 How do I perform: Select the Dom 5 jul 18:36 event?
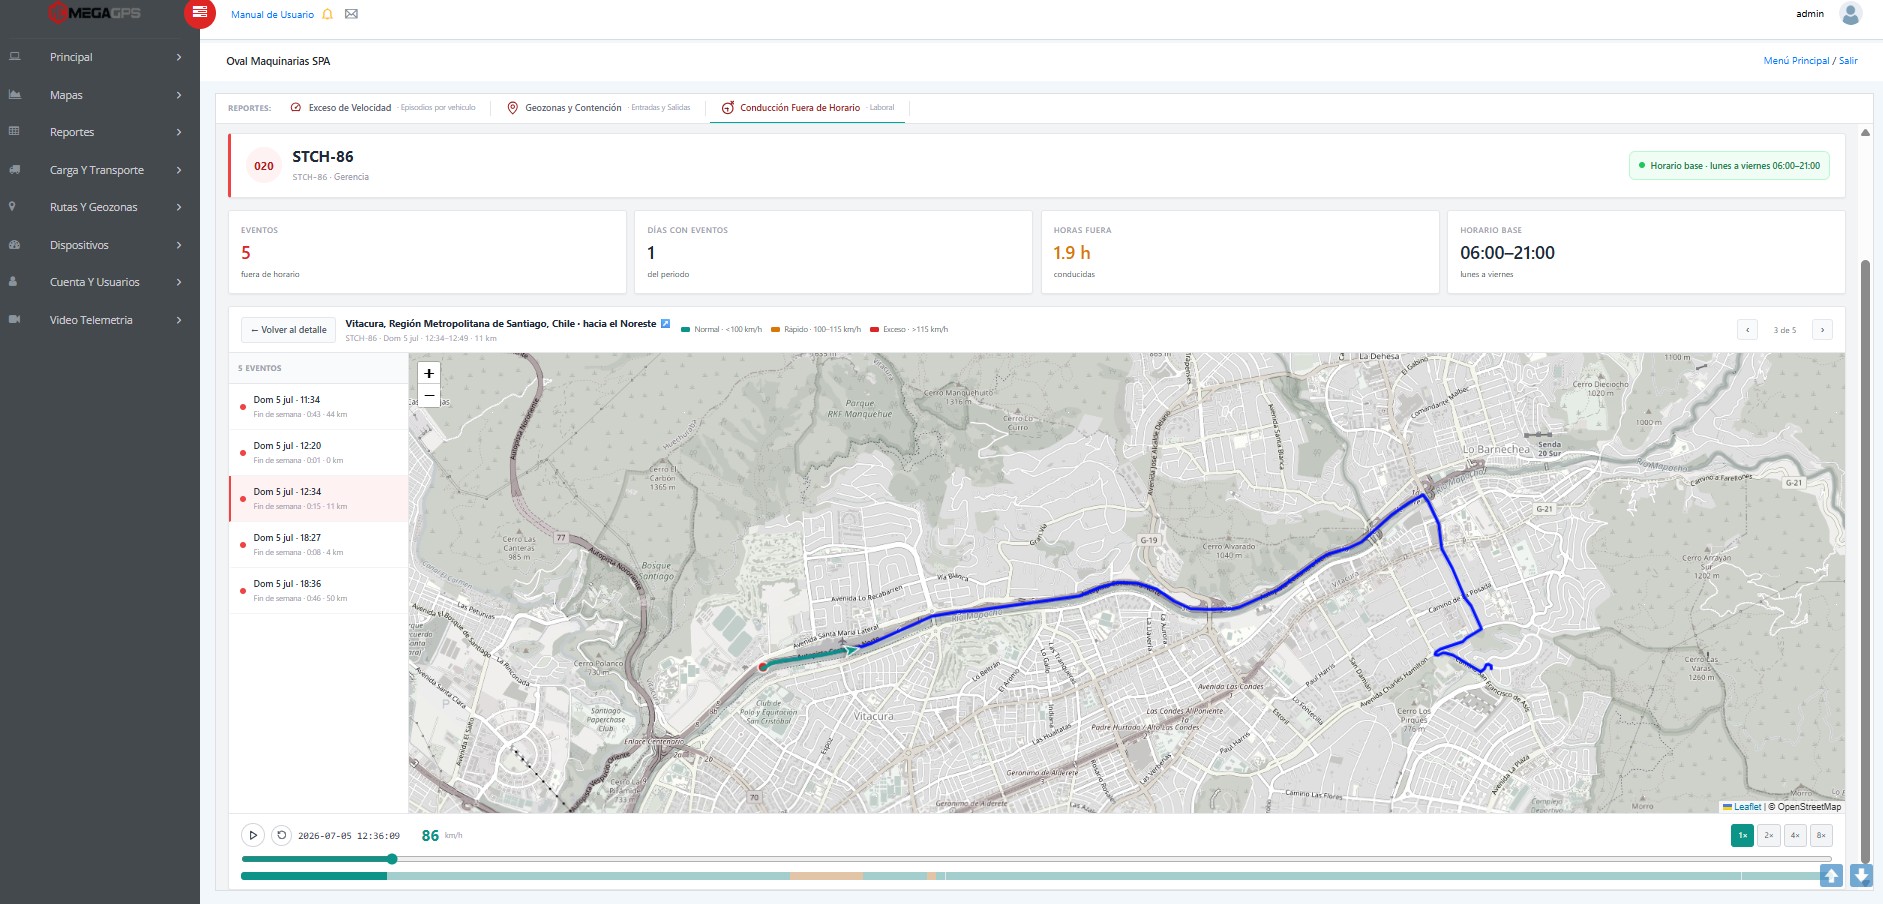[318, 590]
